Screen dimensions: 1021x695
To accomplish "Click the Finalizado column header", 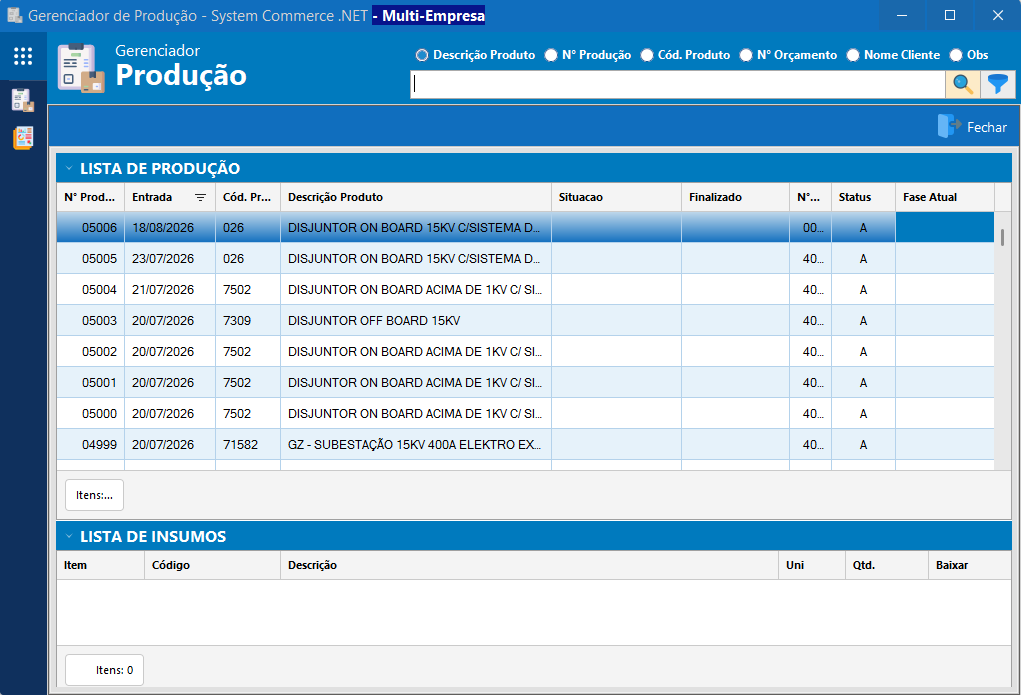I will [735, 197].
